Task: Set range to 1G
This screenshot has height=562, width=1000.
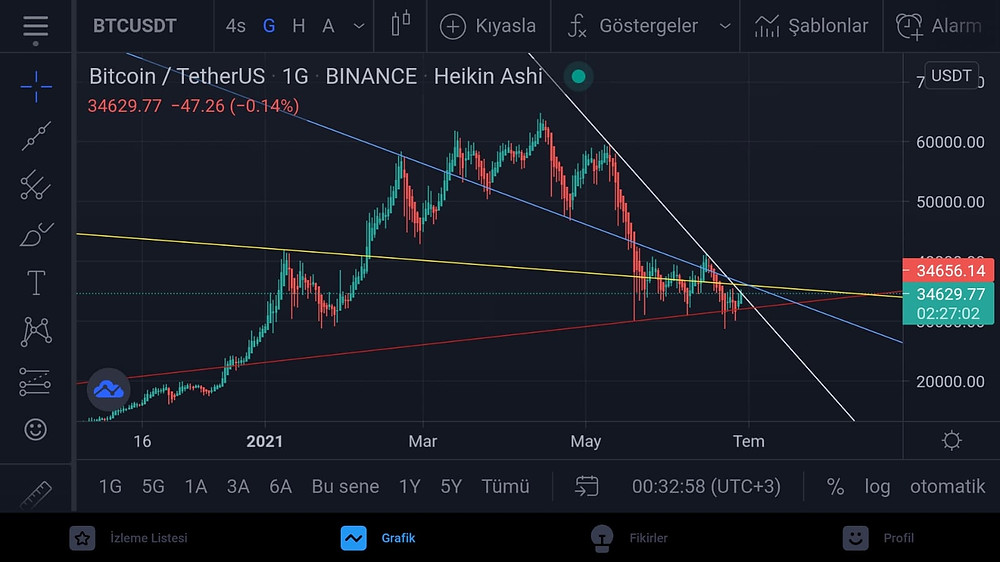Action: pyautogui.click(x=110, y=487)
